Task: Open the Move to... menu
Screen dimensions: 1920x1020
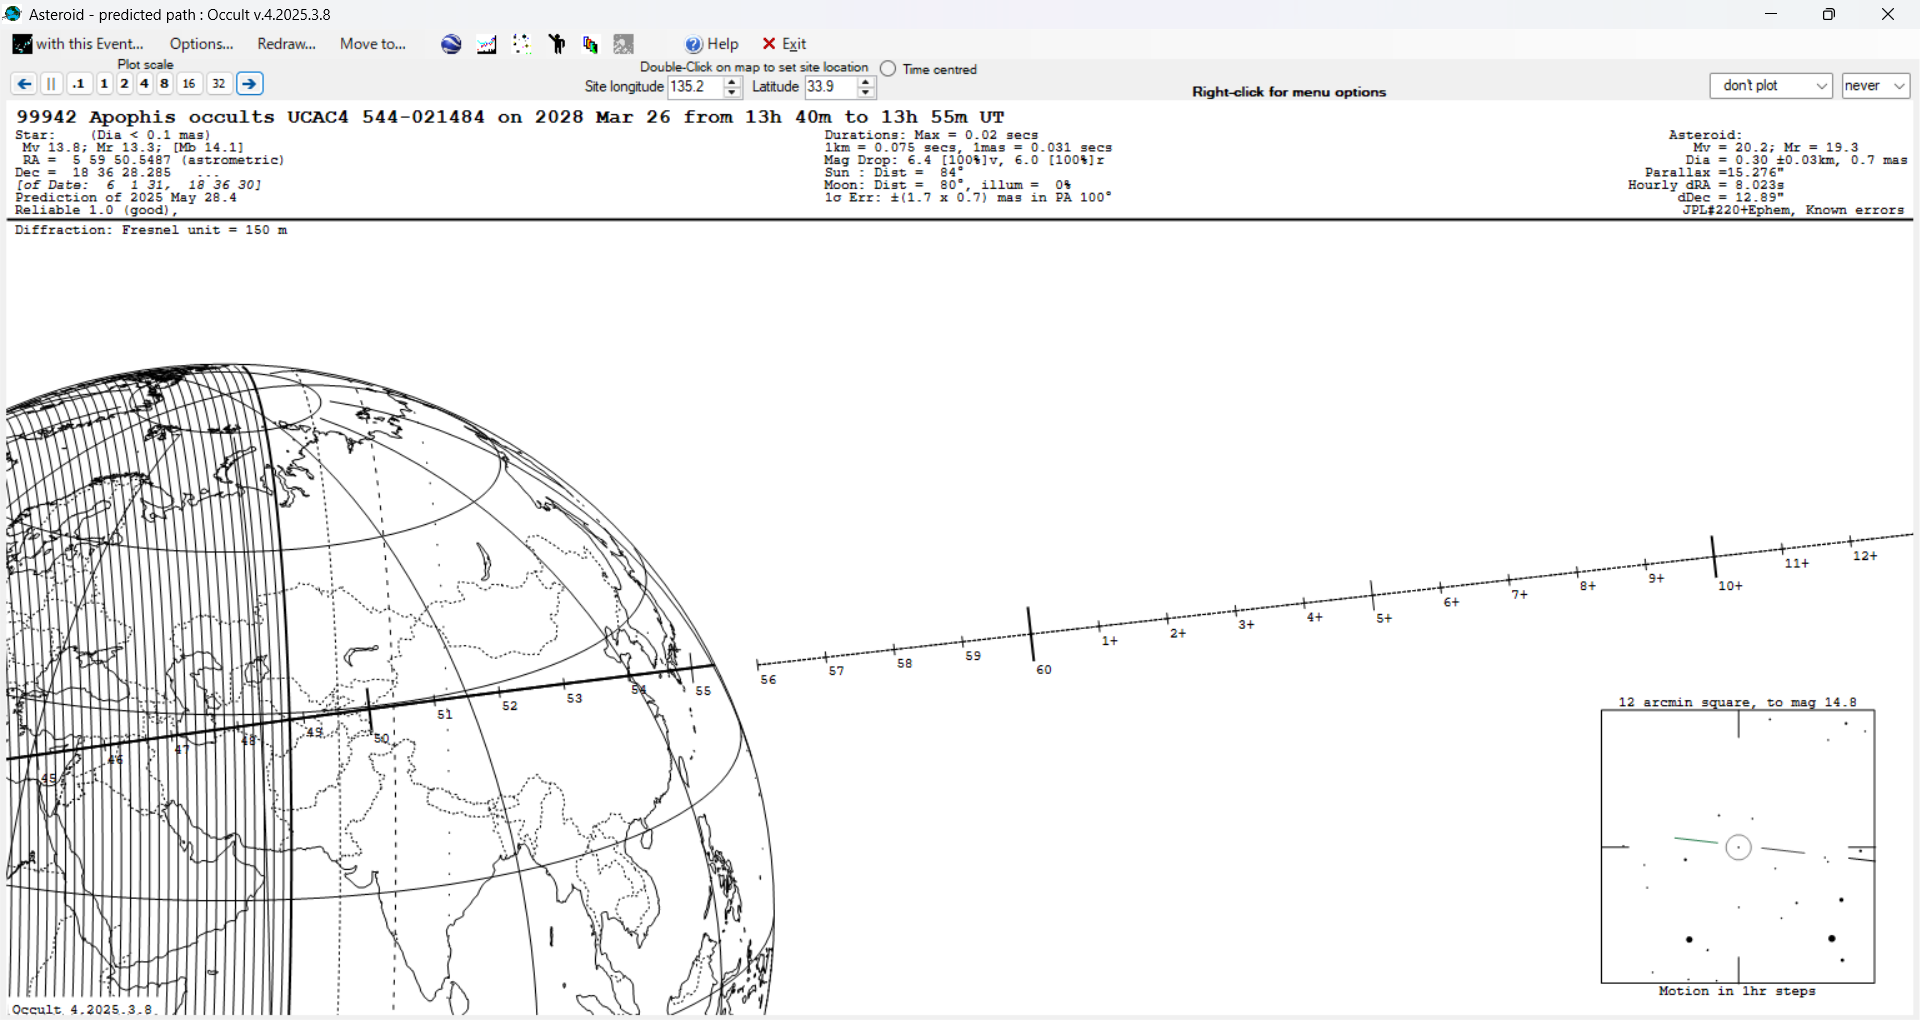Action: (373, 44)
